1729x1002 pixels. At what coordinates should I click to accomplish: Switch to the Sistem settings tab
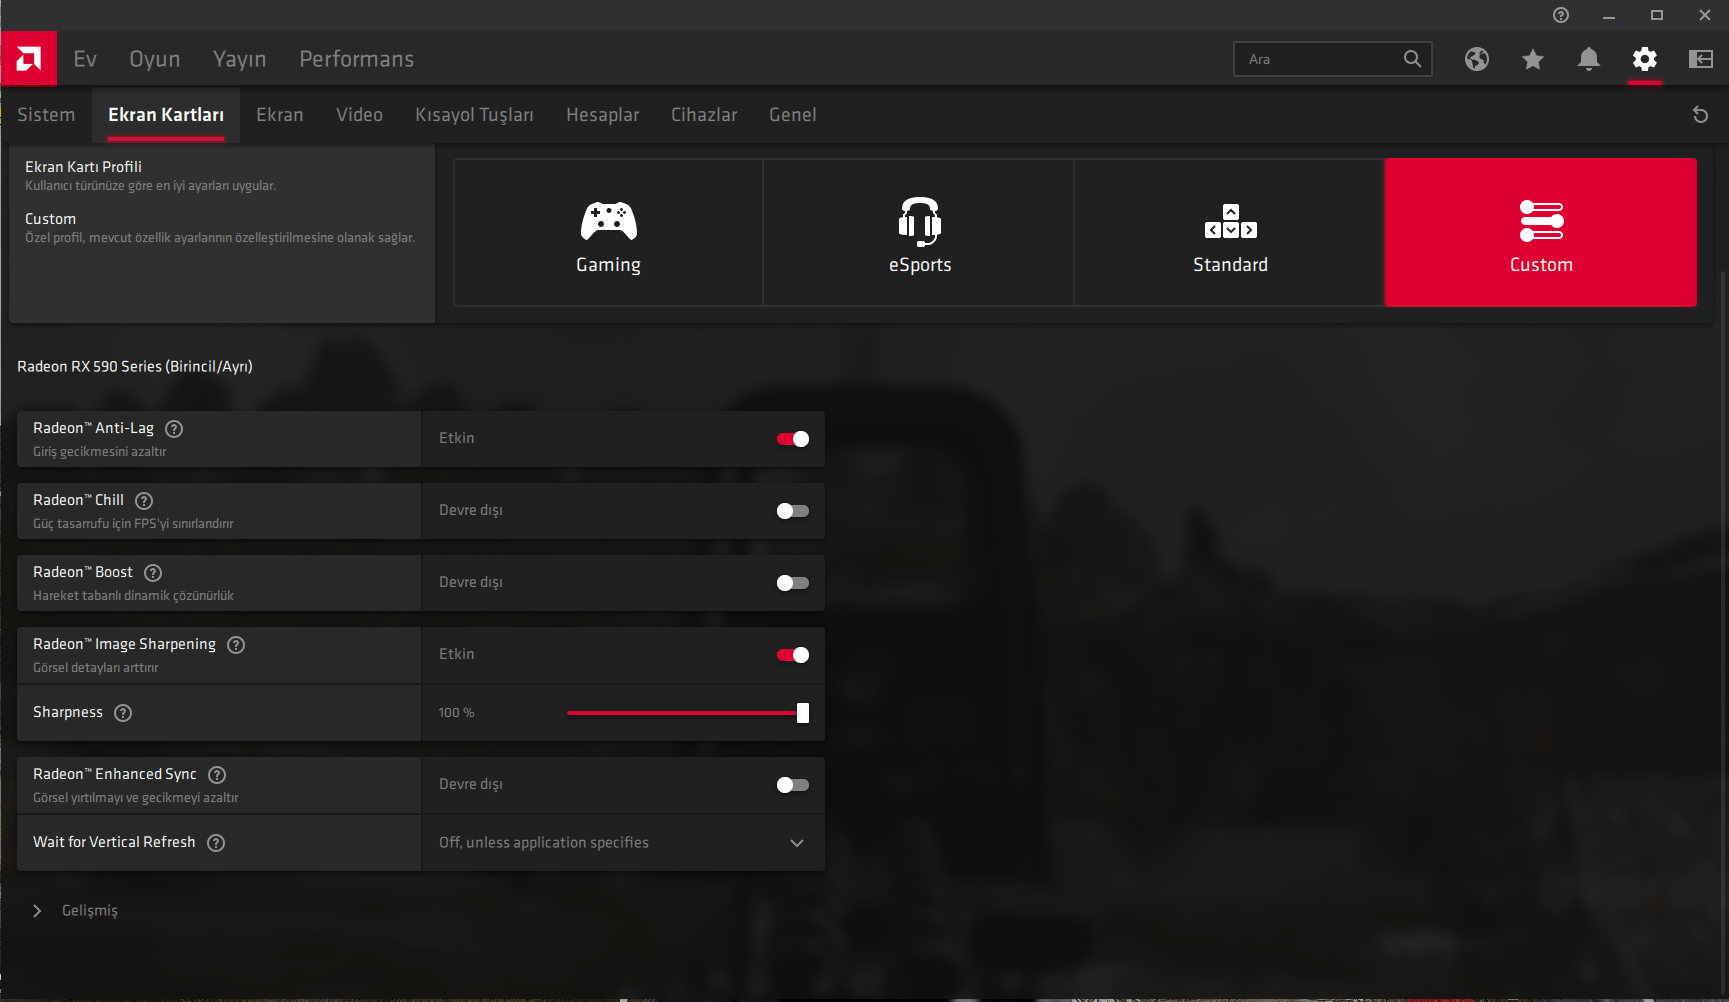point(46,115)
